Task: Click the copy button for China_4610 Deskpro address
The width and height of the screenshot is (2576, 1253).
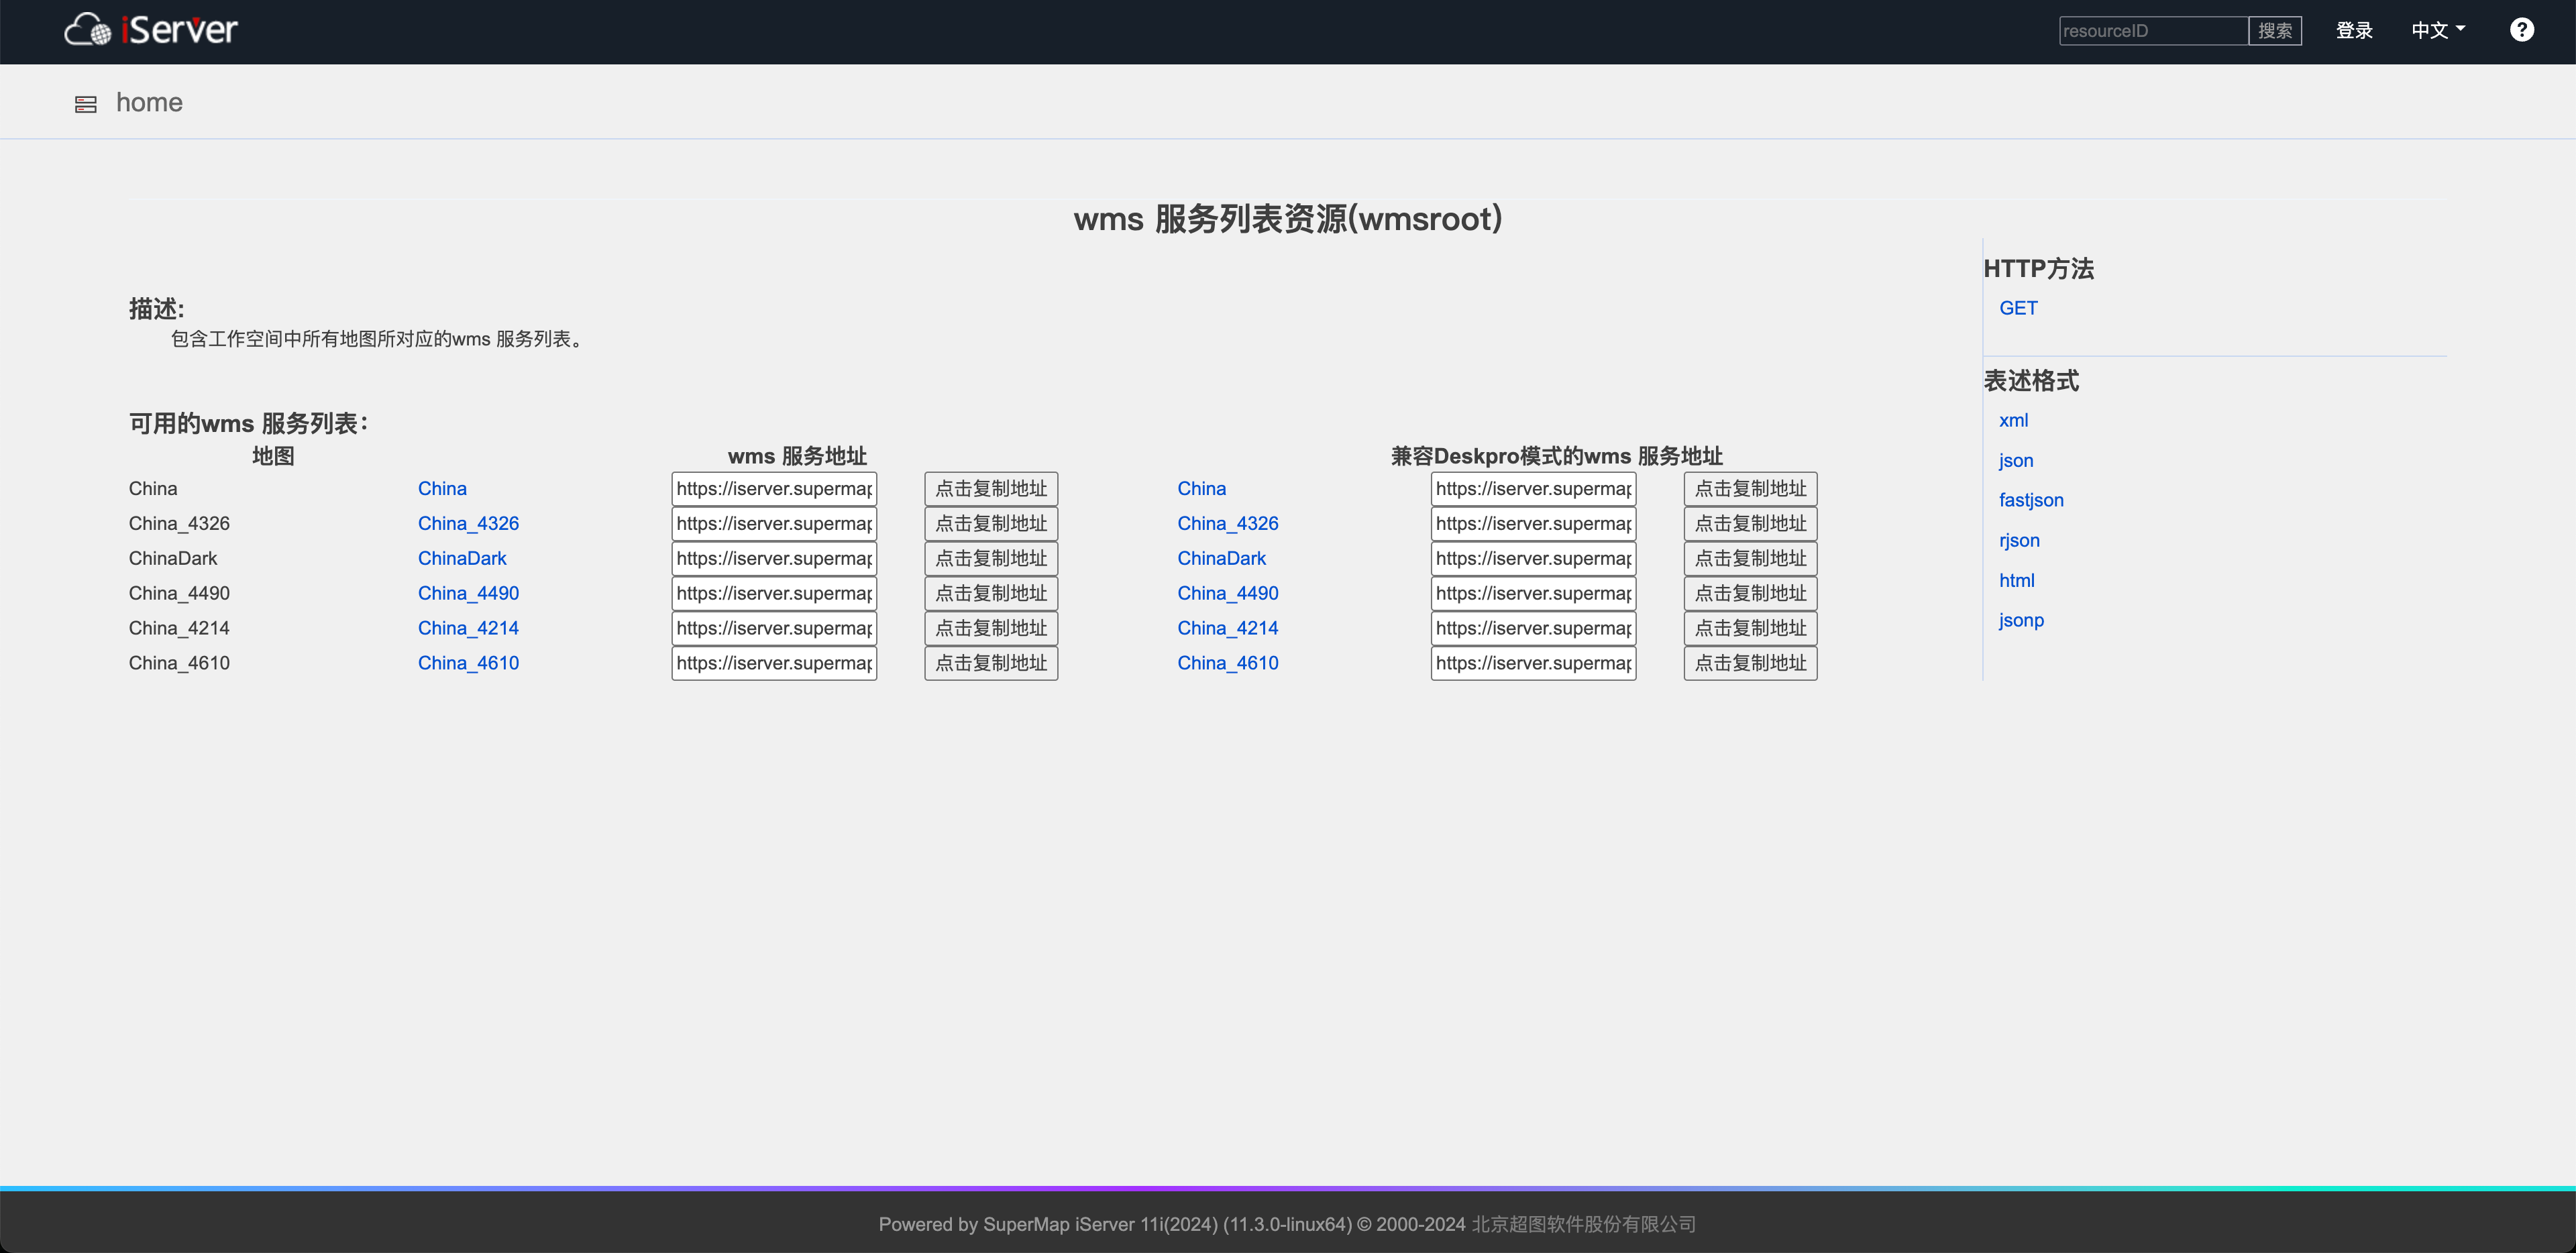Action: [1749, 662]
